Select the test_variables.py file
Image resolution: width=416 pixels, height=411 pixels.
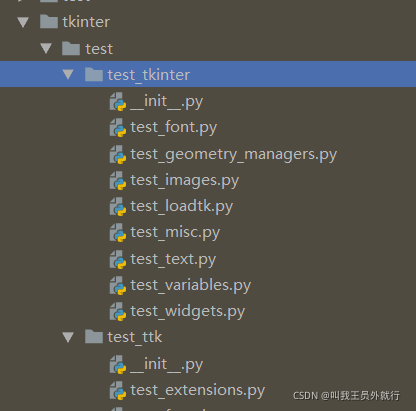191,286
